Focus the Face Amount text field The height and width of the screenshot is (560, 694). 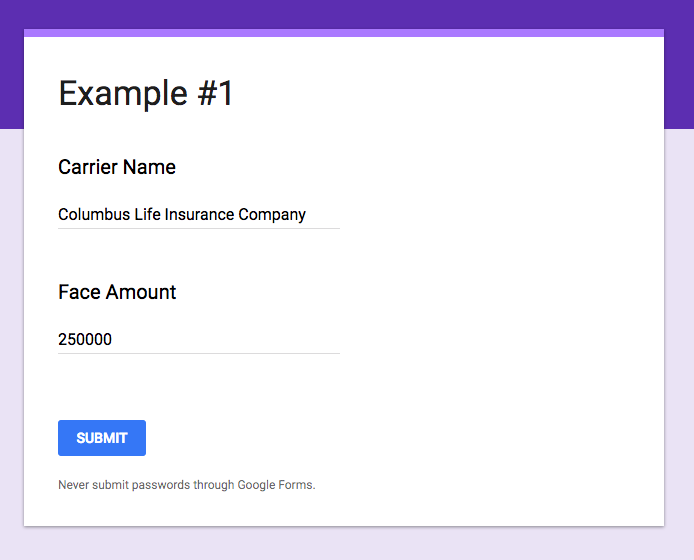[x=199, y=340]
